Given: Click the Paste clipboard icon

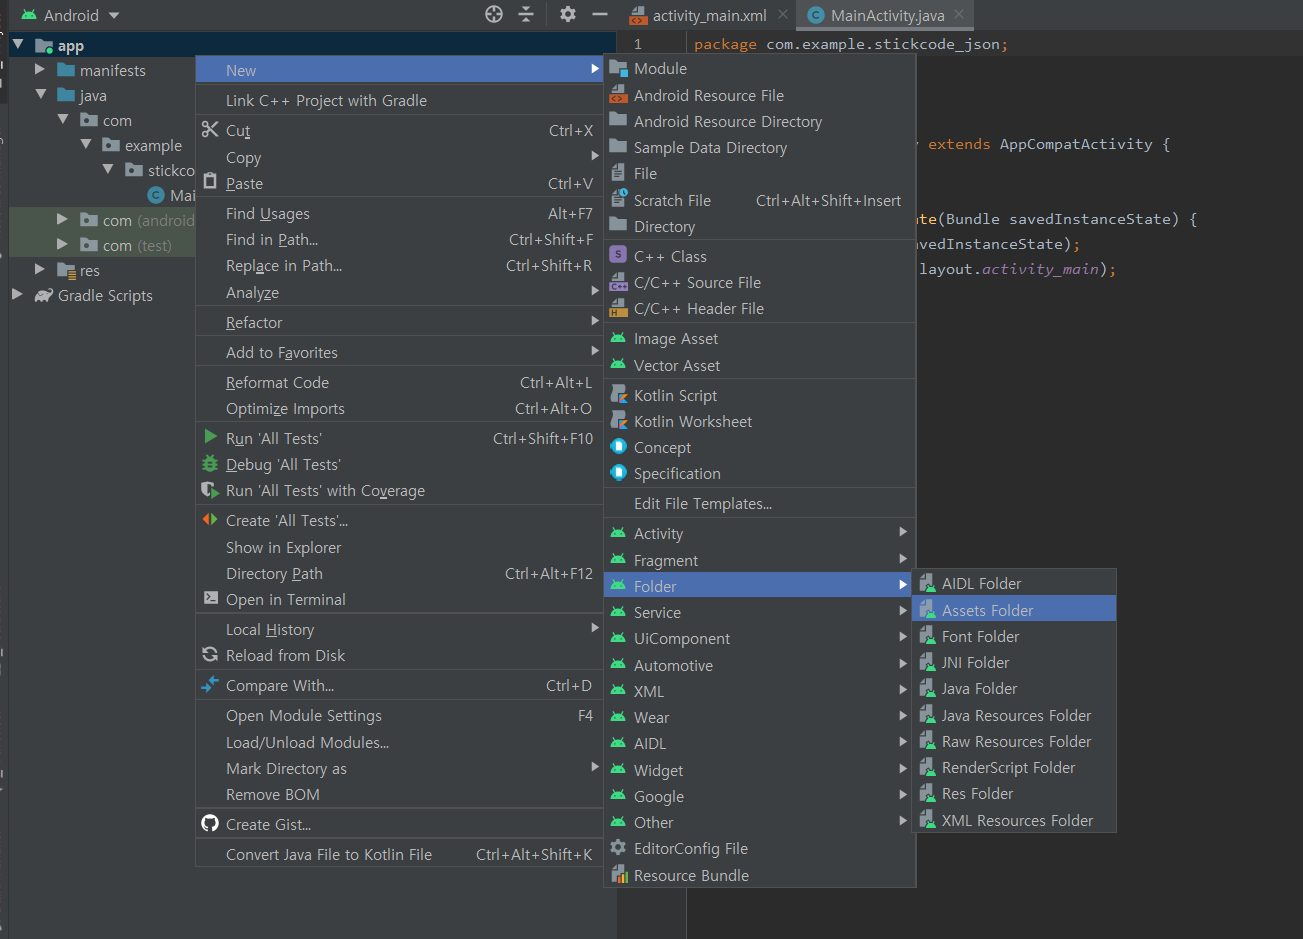Looking at the screenshot, I should [x=210, y=182].
